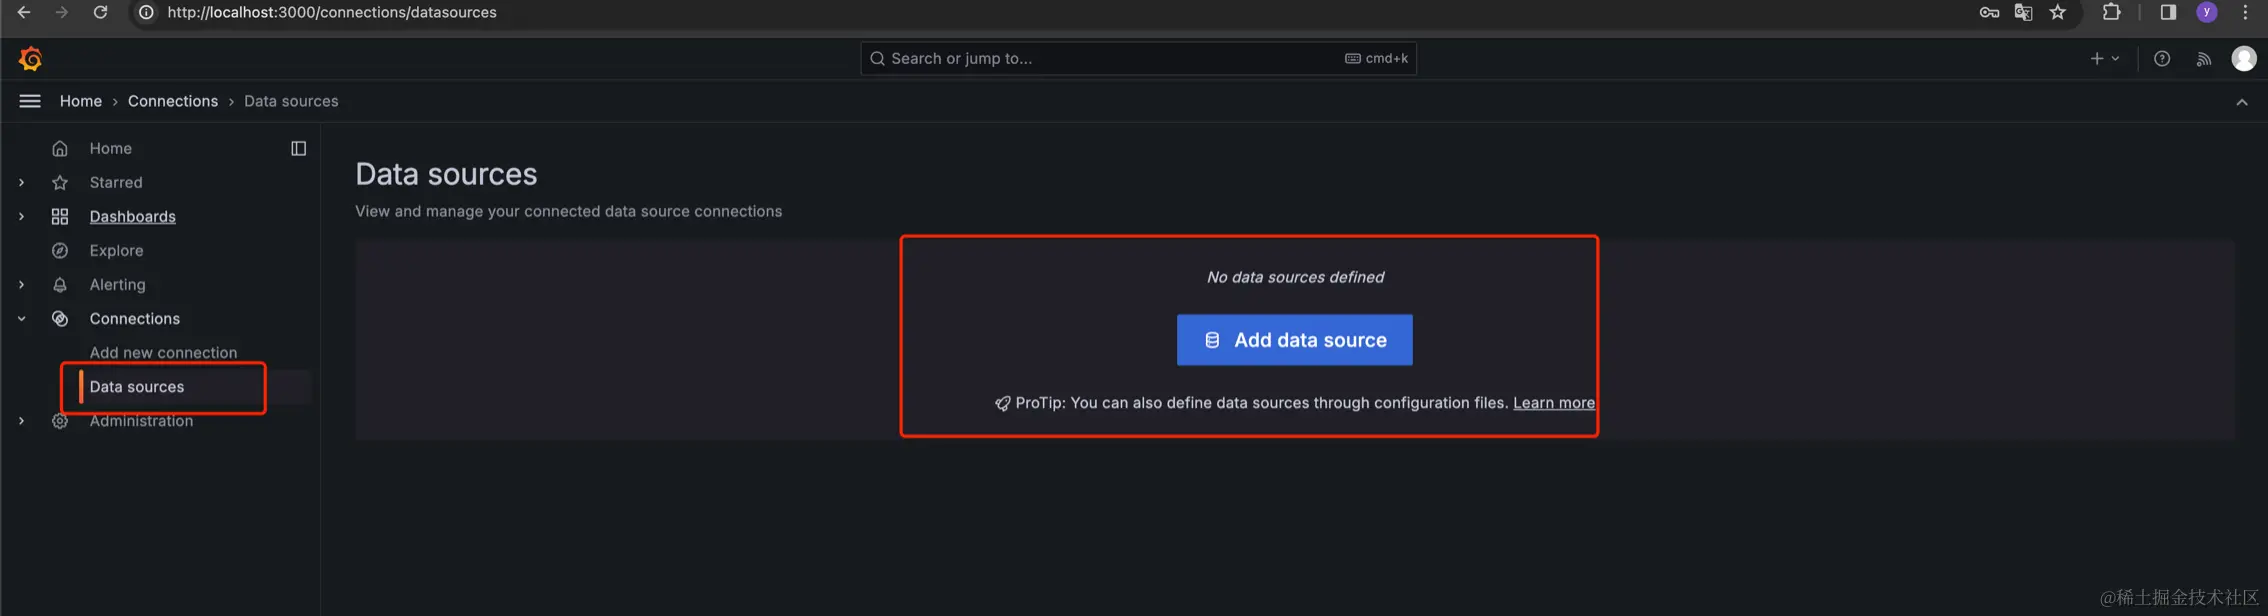
Task: Go to Connections in the breadcrumb
Action: [173, 101]
